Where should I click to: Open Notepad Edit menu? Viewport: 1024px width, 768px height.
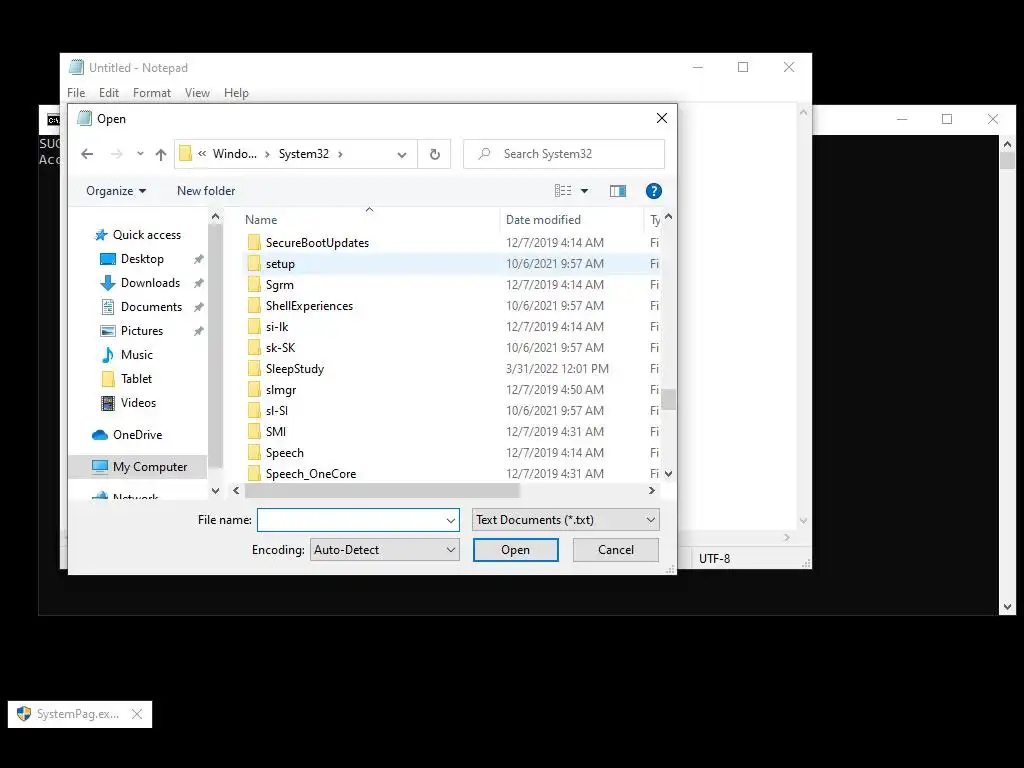108,93
